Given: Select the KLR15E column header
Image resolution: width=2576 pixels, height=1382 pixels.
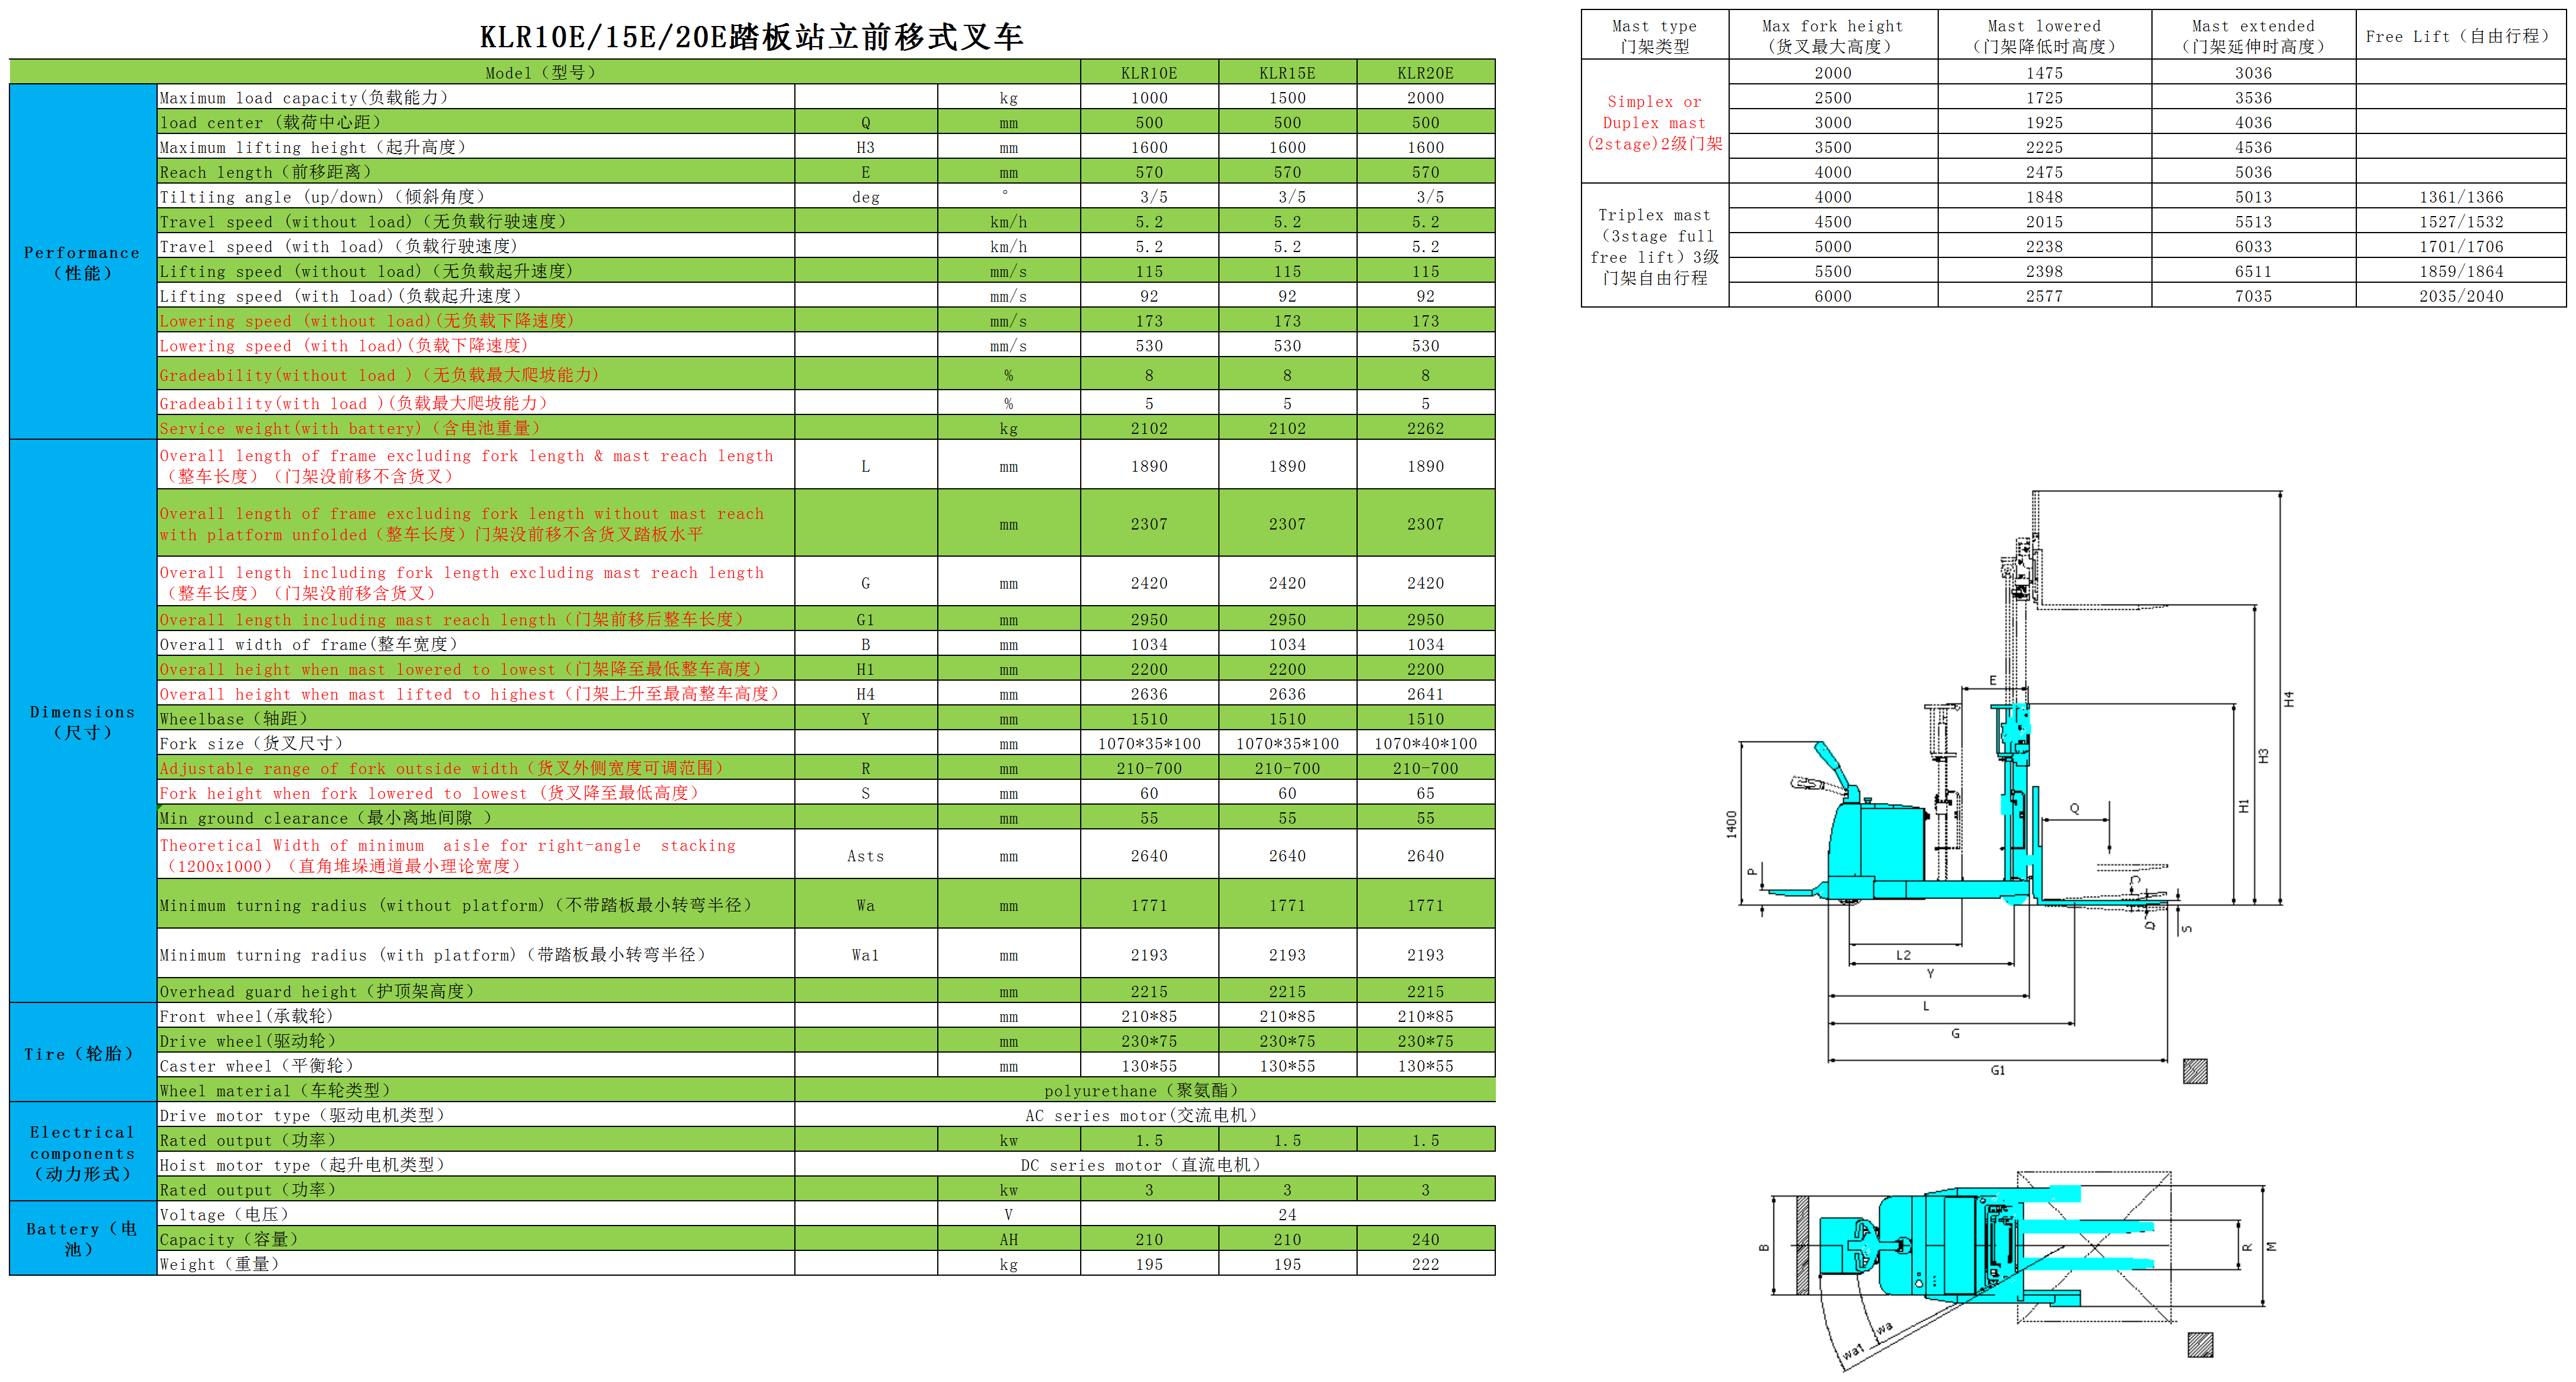Looking at the screenshot, I should point(1287,73).
